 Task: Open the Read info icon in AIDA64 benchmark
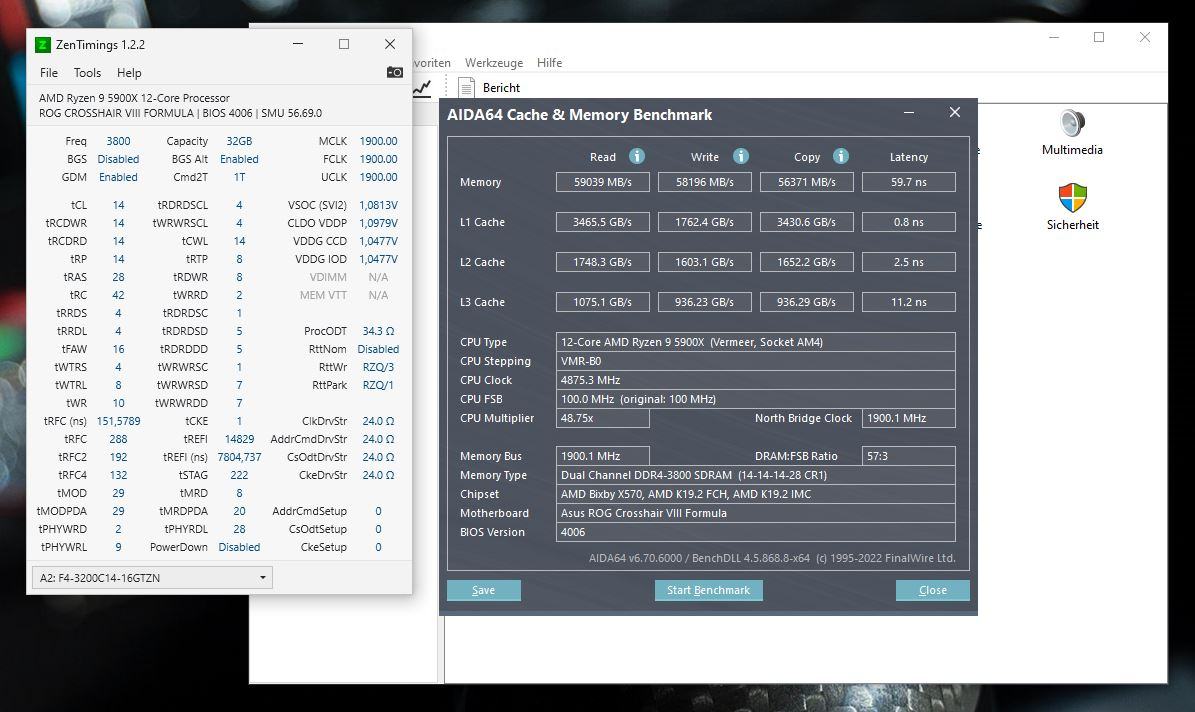pos(636,156)
